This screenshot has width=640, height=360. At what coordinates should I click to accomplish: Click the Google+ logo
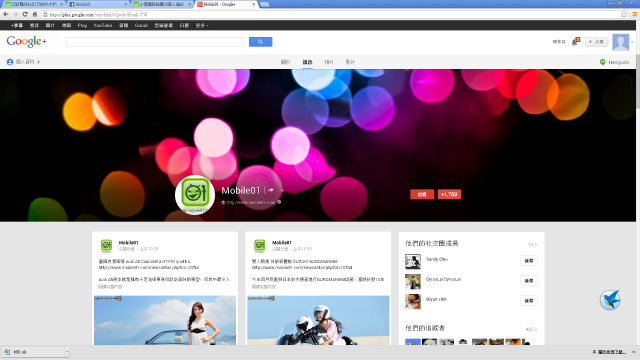pyautogui.click(x=27, y=41)
